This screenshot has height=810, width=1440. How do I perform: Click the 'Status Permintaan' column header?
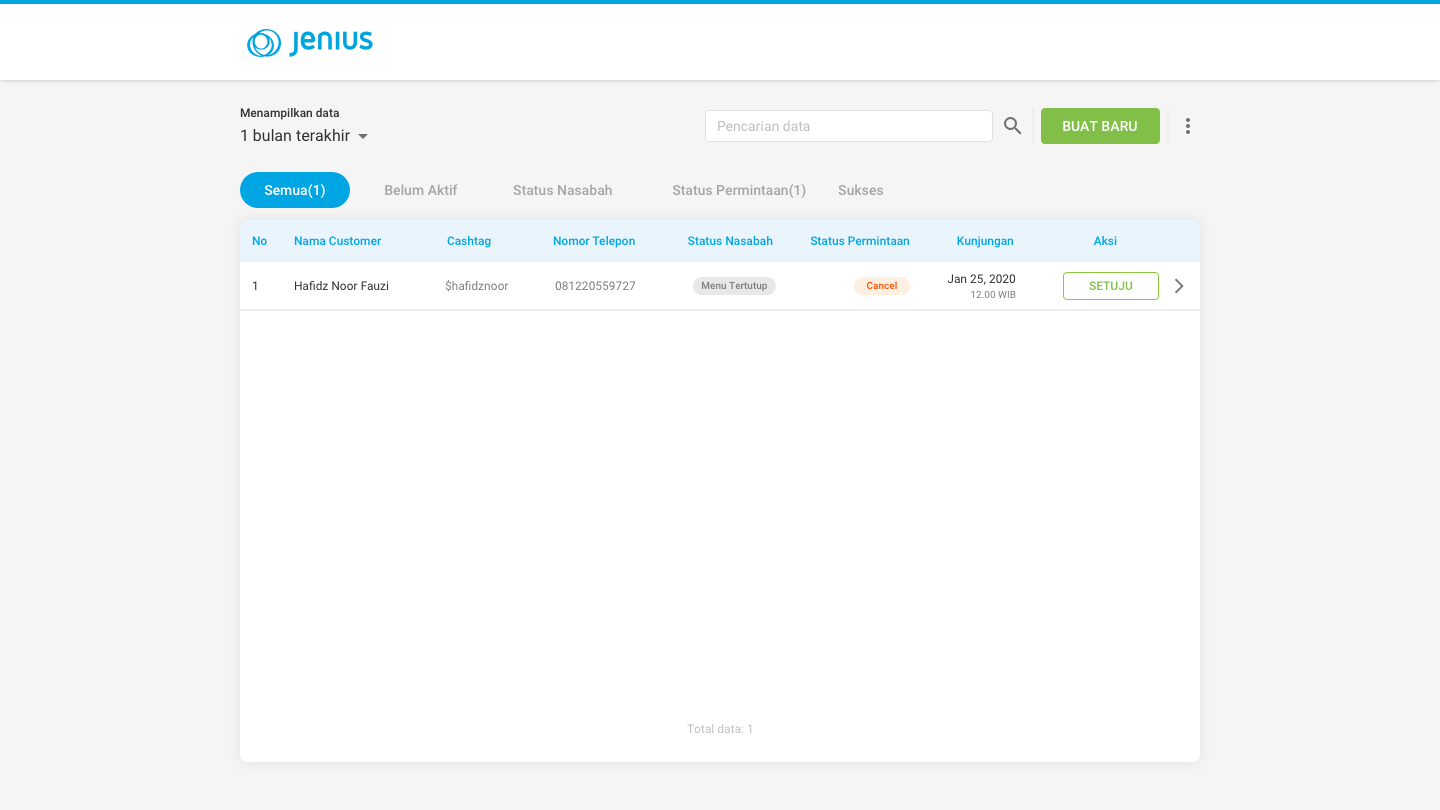tap(860, 241)
